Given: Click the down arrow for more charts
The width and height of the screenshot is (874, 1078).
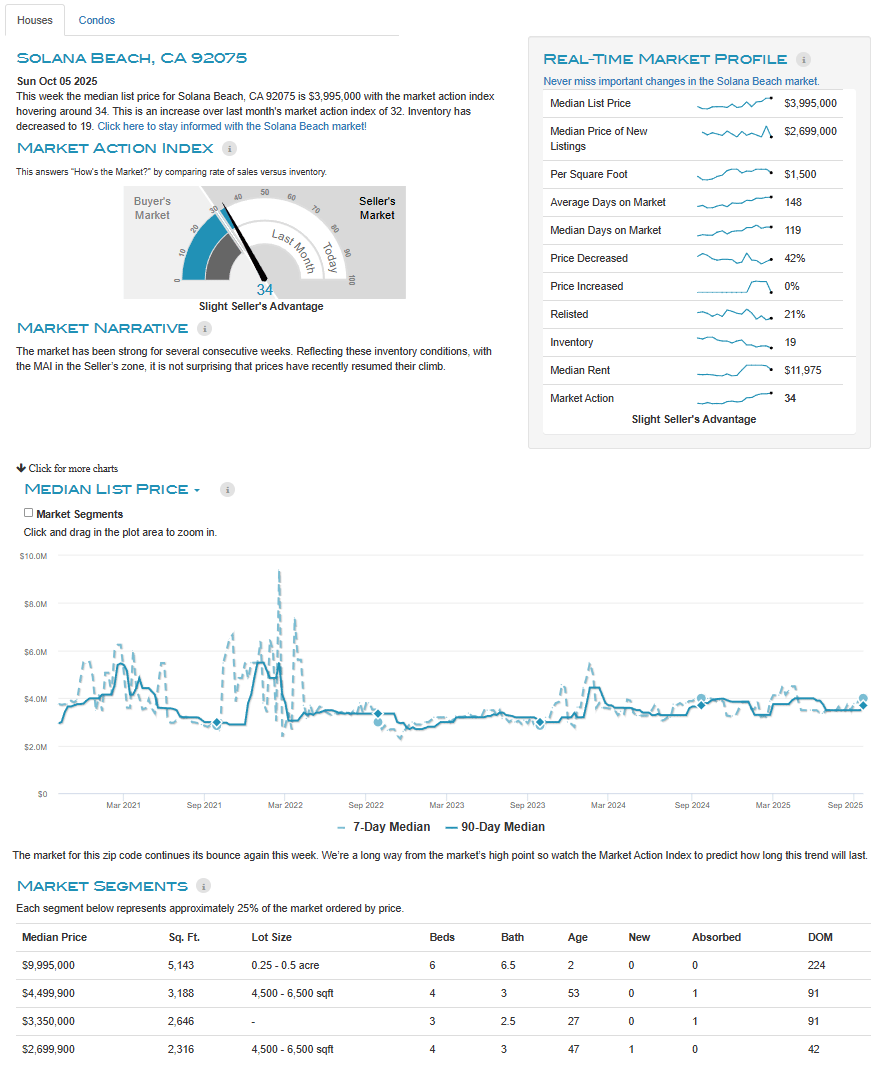Looking at the screenshot, I should [x=21, y=468].
